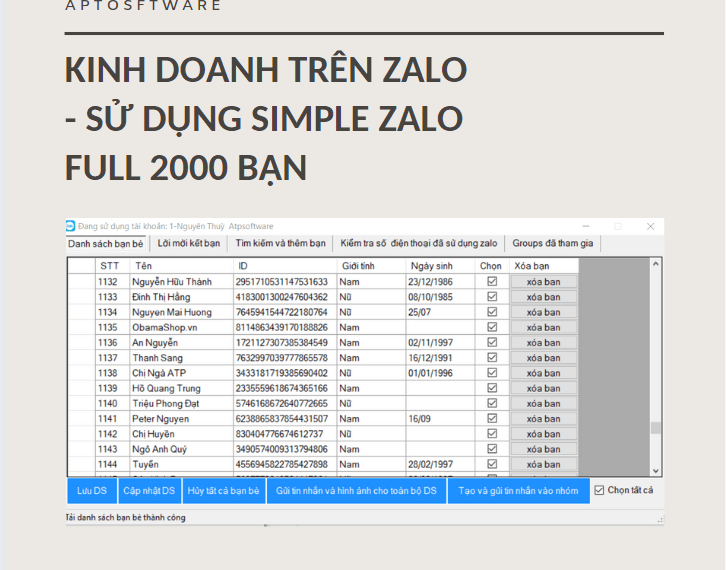The image size is (726, 570).
Task: Select the ID cell 2951710531147531633
Action: pyautogui.click(x=285, y=282)
